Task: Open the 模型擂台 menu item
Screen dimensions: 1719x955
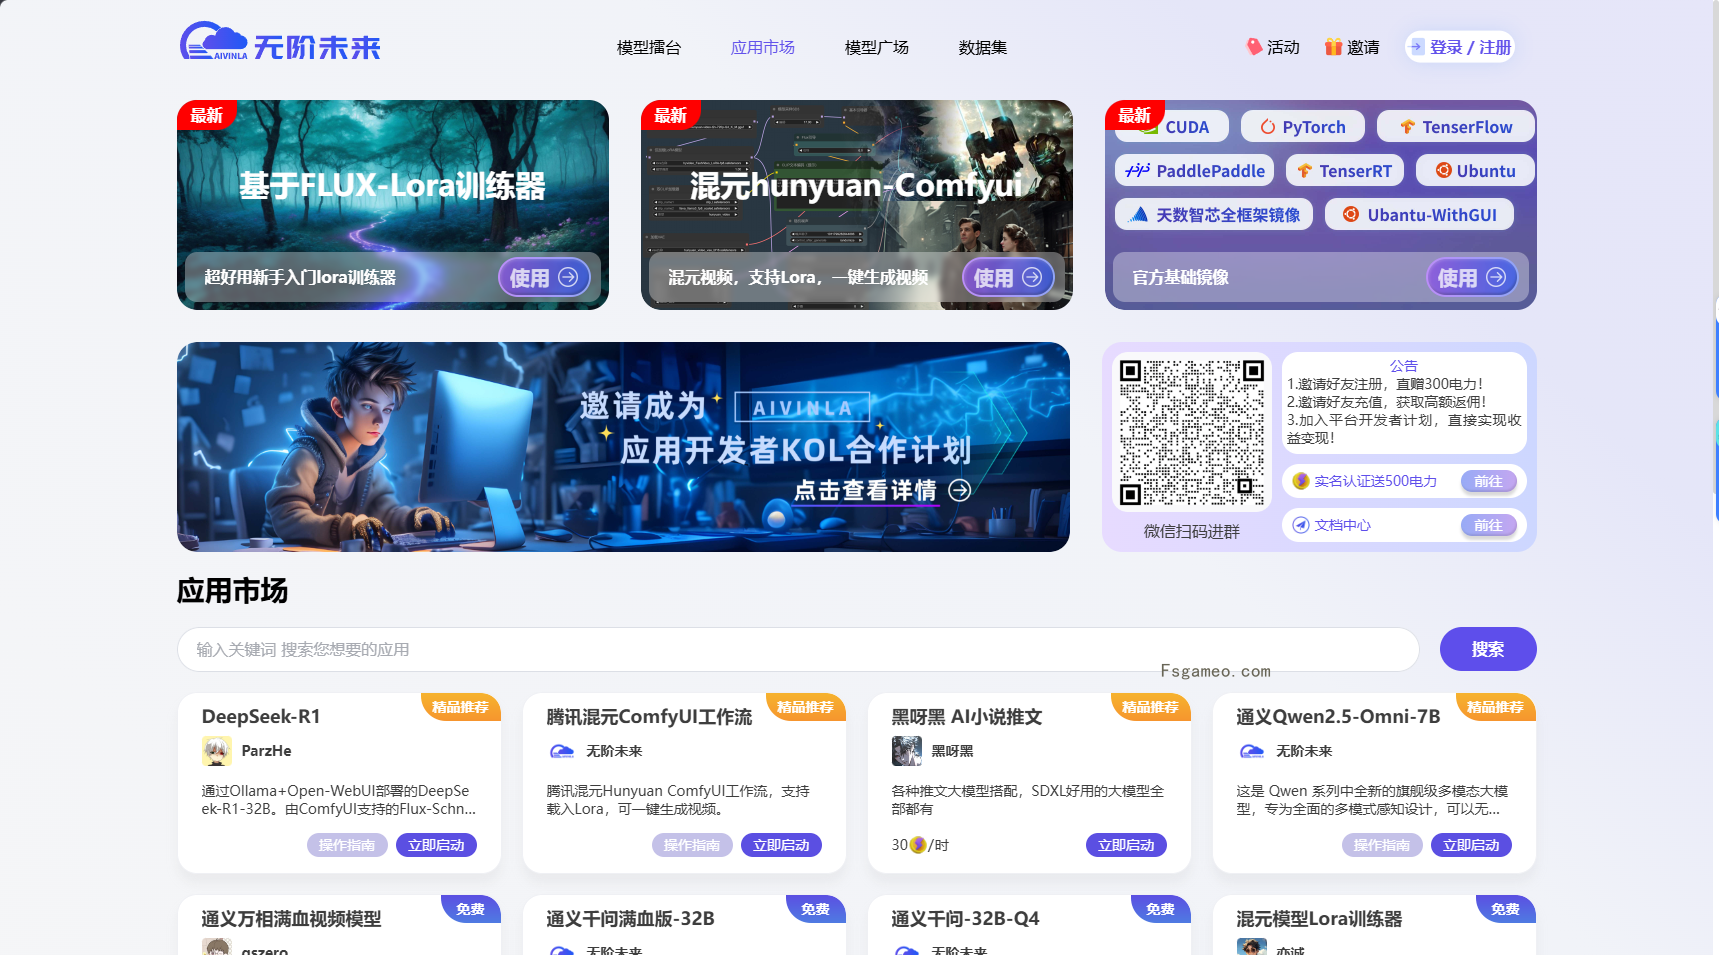Action: (x=649, y=47)
